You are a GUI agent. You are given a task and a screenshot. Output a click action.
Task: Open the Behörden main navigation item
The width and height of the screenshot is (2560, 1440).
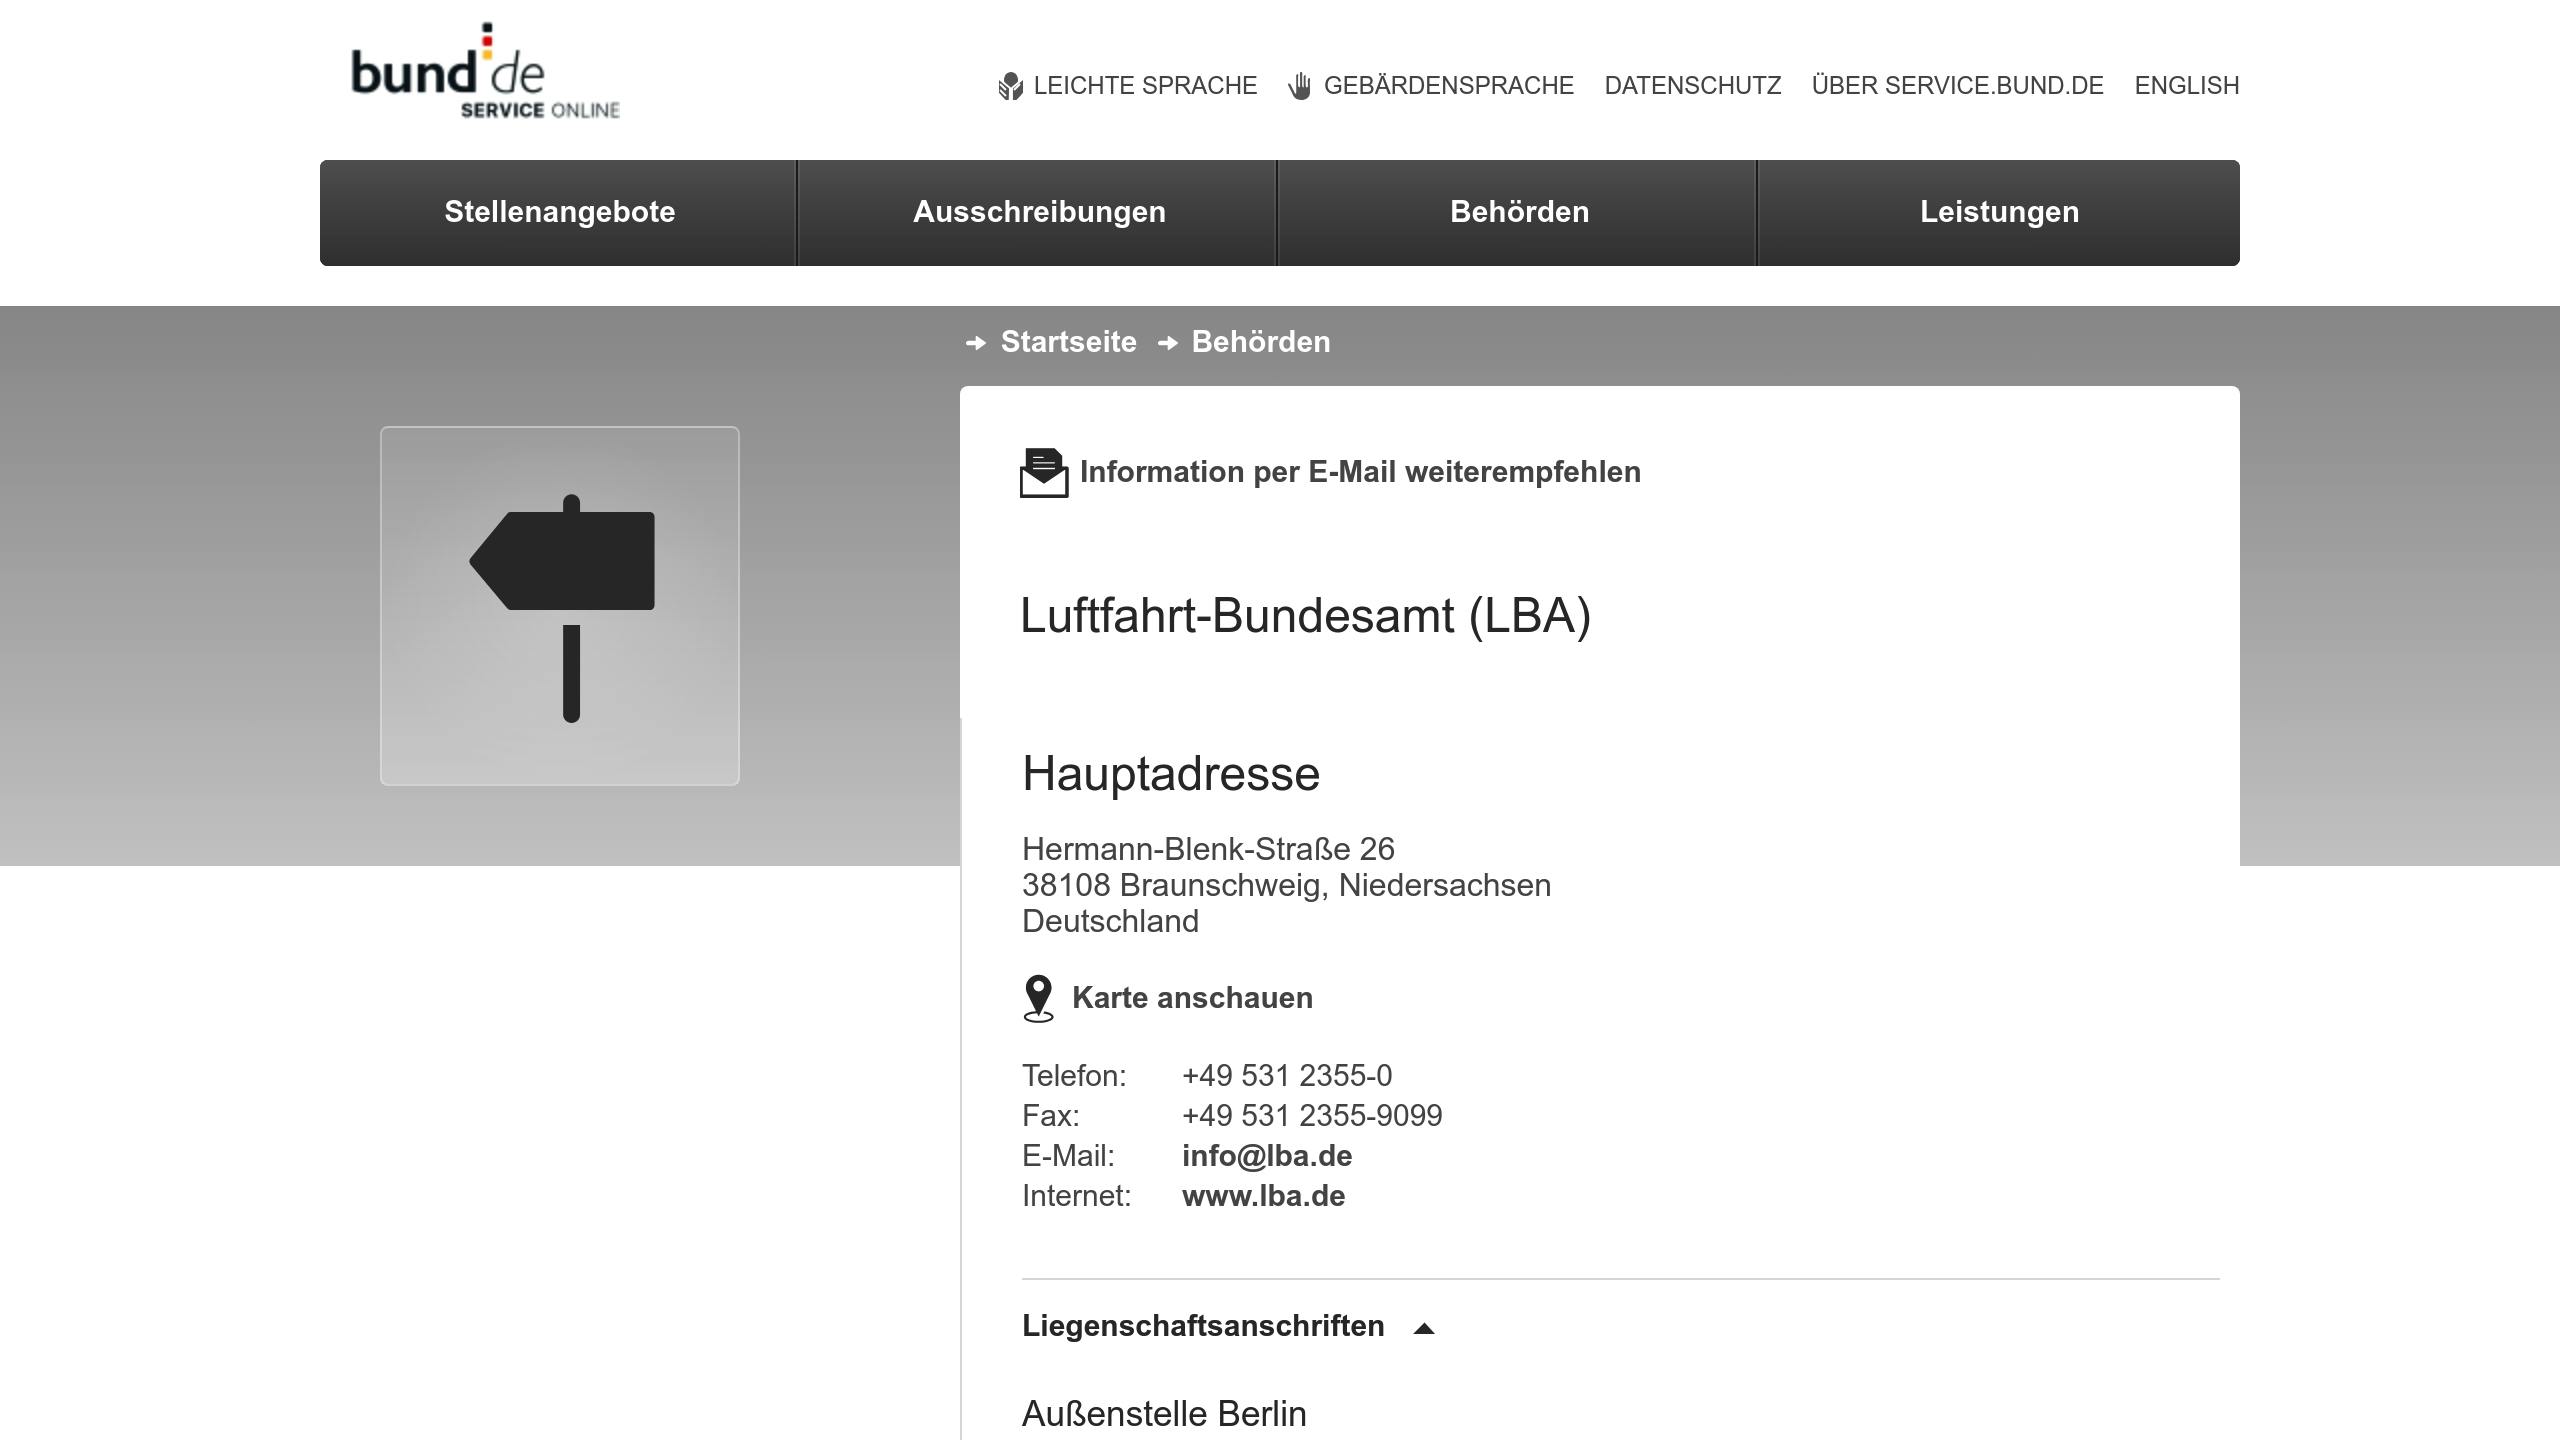coord(1519,212)
